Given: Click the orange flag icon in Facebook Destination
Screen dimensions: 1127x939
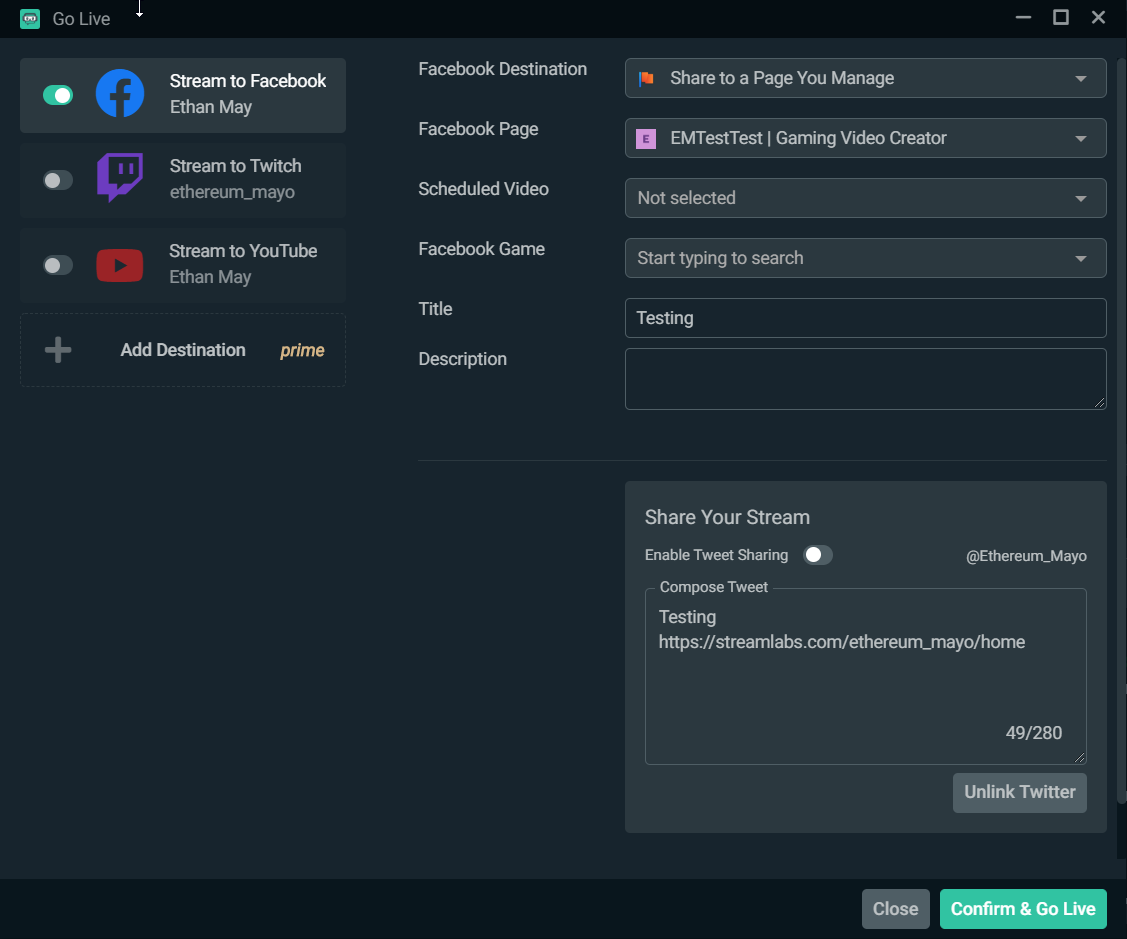Looking at the screenshot, I should click(646, 78).
